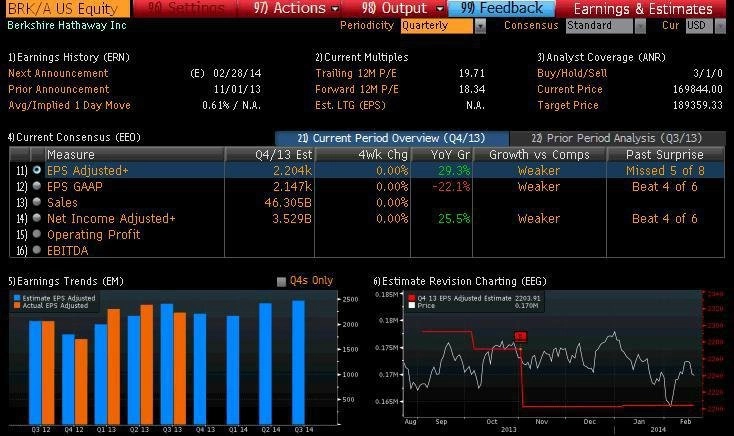Select the EPS GAAP radio button

(x=37, y=186)
